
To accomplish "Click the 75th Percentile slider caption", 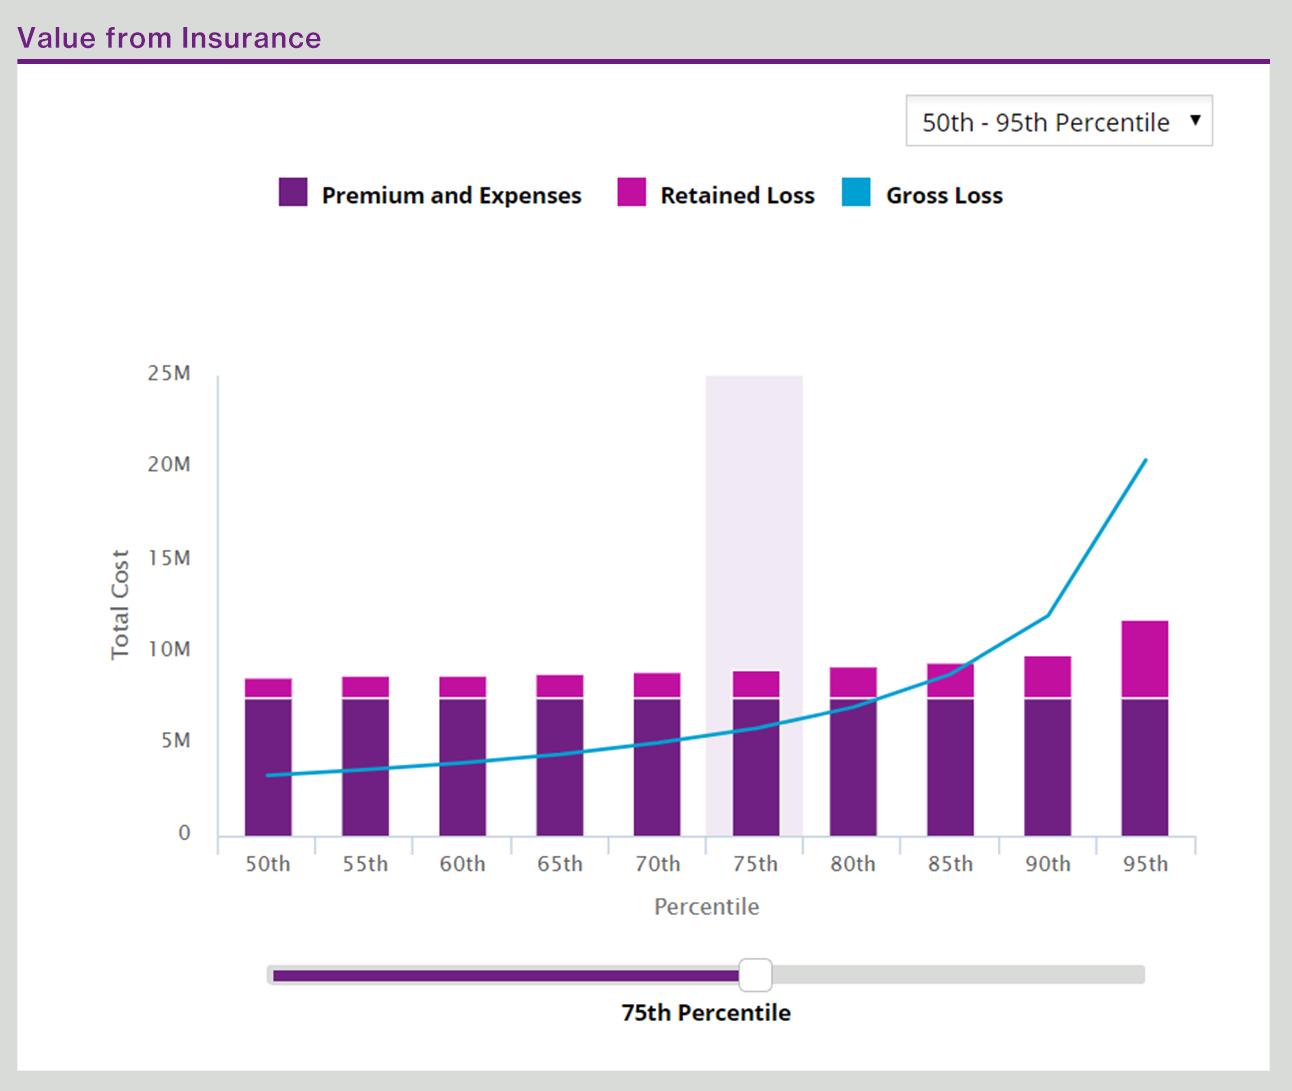I will pyautogui.click(x=706, y=1013).
